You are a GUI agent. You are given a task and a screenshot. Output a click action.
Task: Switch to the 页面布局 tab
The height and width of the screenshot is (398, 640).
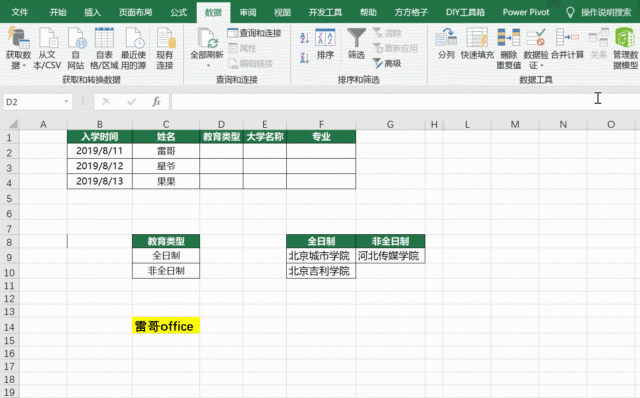point(135,12)
